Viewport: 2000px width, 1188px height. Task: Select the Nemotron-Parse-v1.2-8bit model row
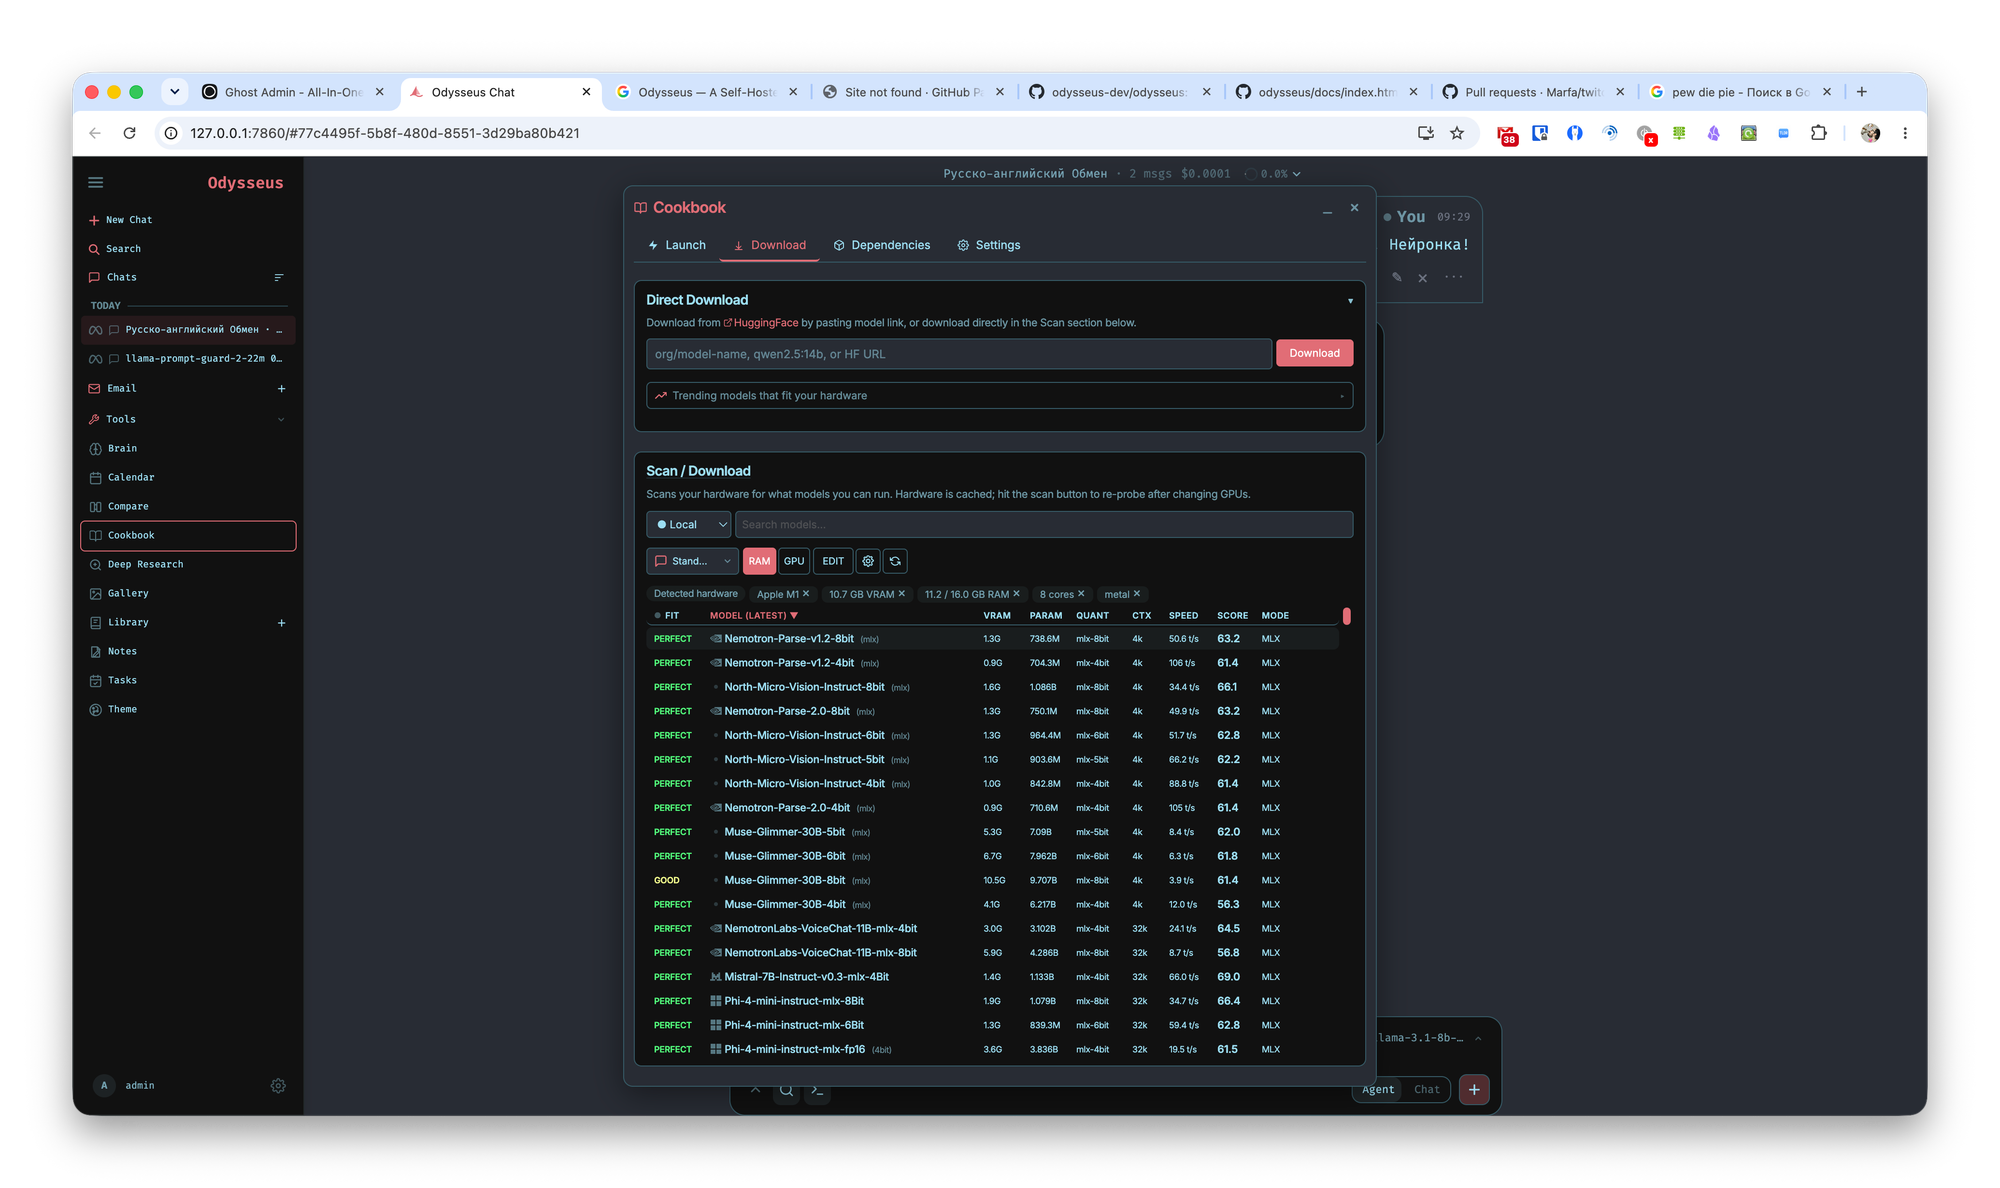[992, 639]
